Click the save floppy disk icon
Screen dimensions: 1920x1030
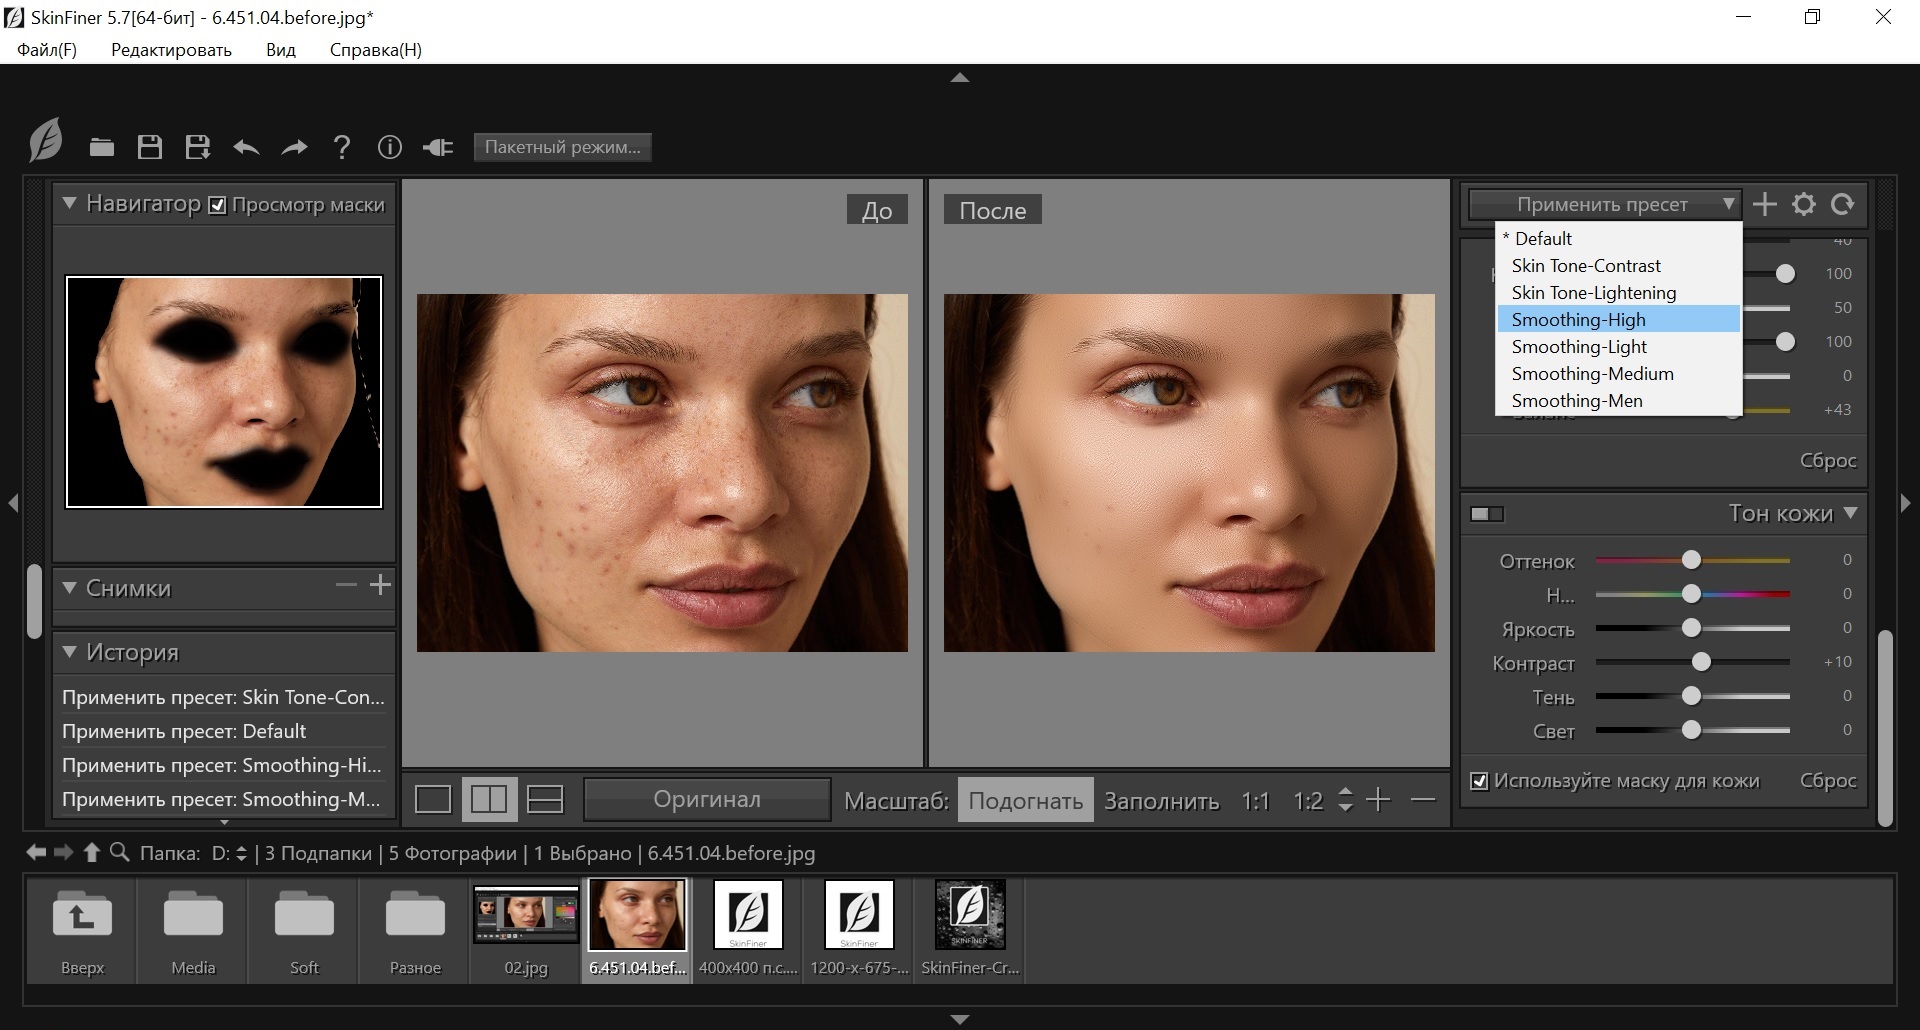coord(150,147)
